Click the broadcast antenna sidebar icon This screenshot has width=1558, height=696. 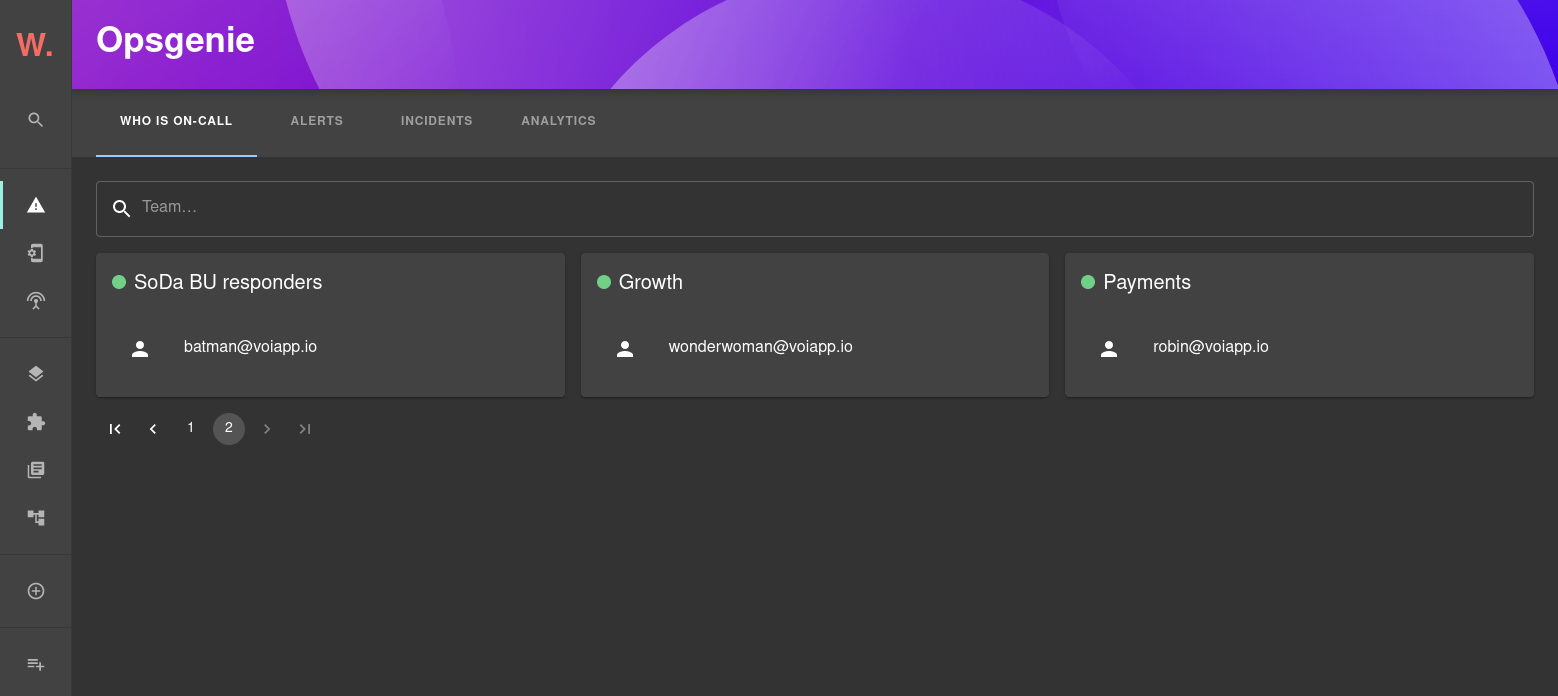pyautogui.click(x=36, y=301)
